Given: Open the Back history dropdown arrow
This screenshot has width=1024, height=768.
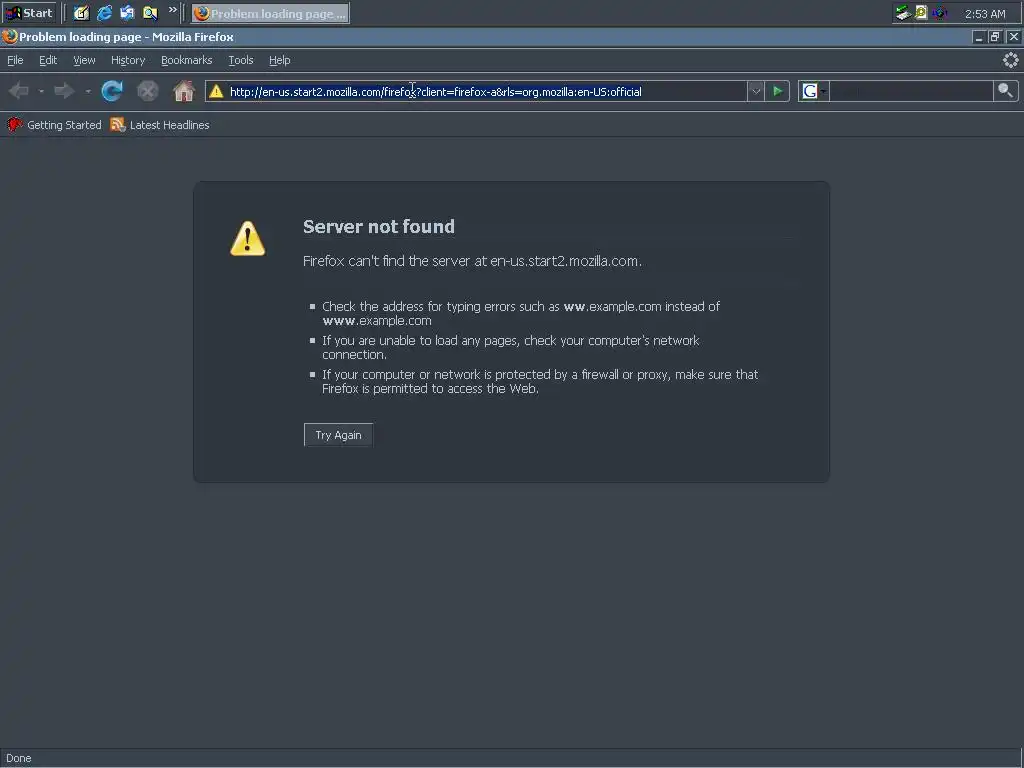Looking at the screenshot, I should 41,91.
